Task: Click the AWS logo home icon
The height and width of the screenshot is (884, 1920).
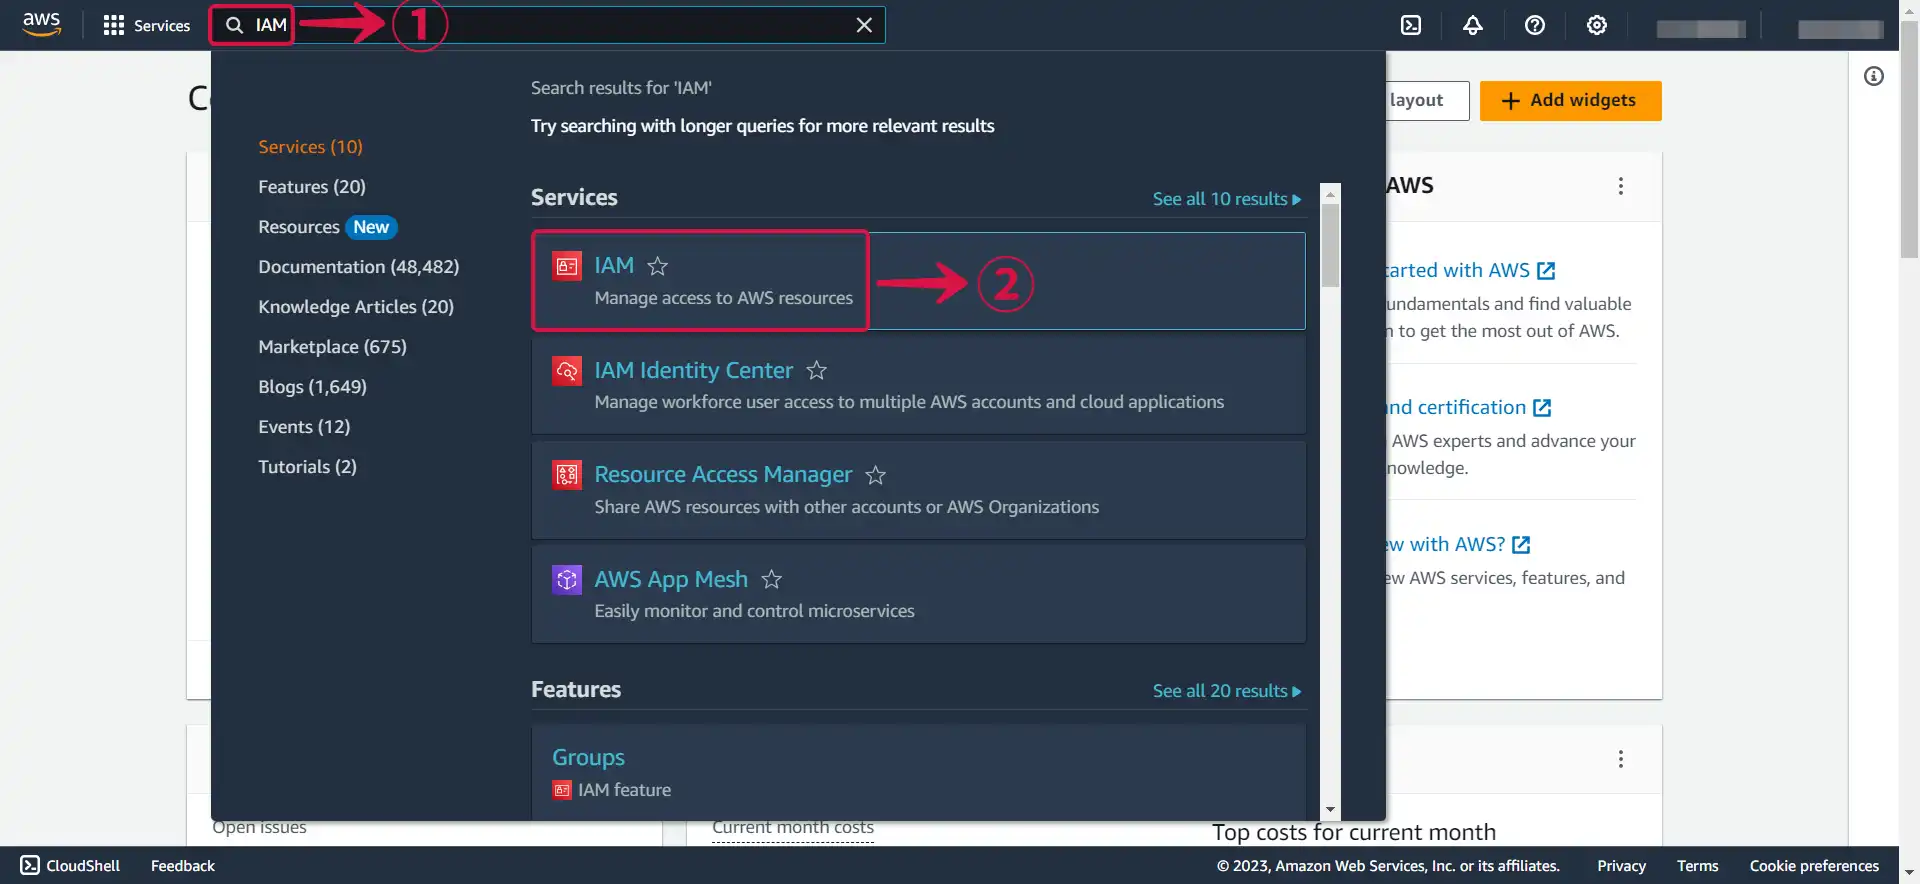Action: [41, 24]
